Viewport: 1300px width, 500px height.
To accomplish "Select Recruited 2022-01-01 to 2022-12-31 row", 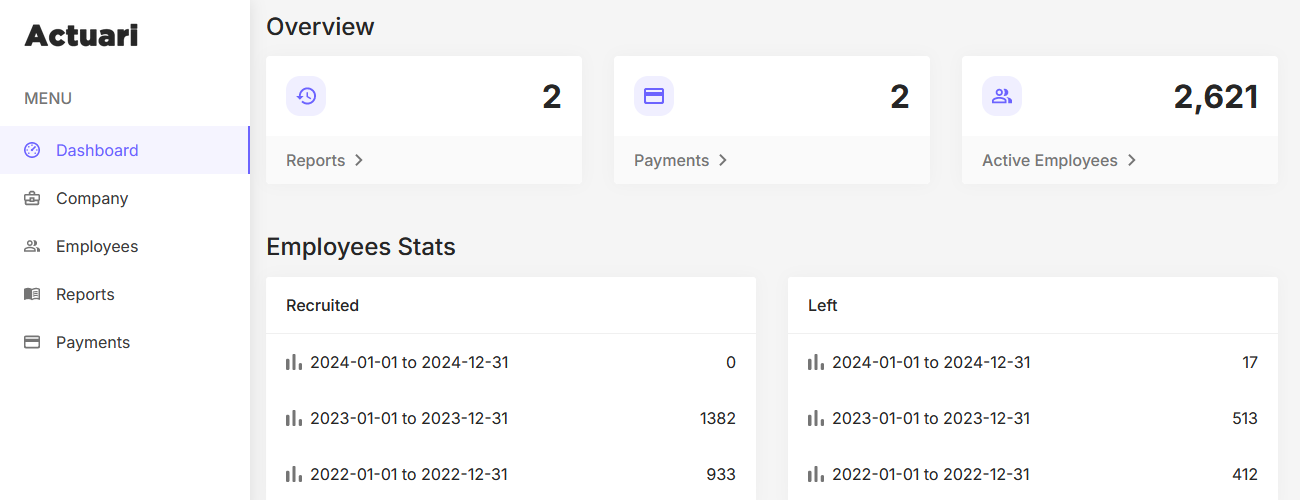I will pyautogui.click(x=511, y=474).
